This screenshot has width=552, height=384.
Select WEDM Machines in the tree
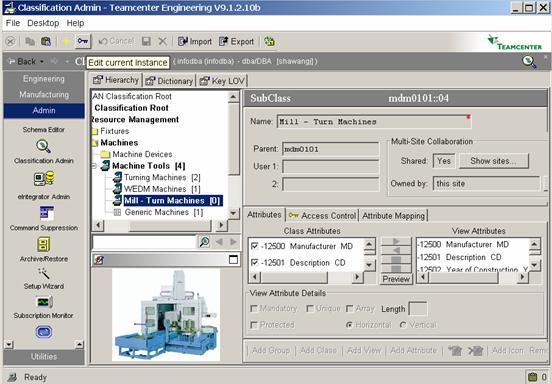click(x=162, y=189)
